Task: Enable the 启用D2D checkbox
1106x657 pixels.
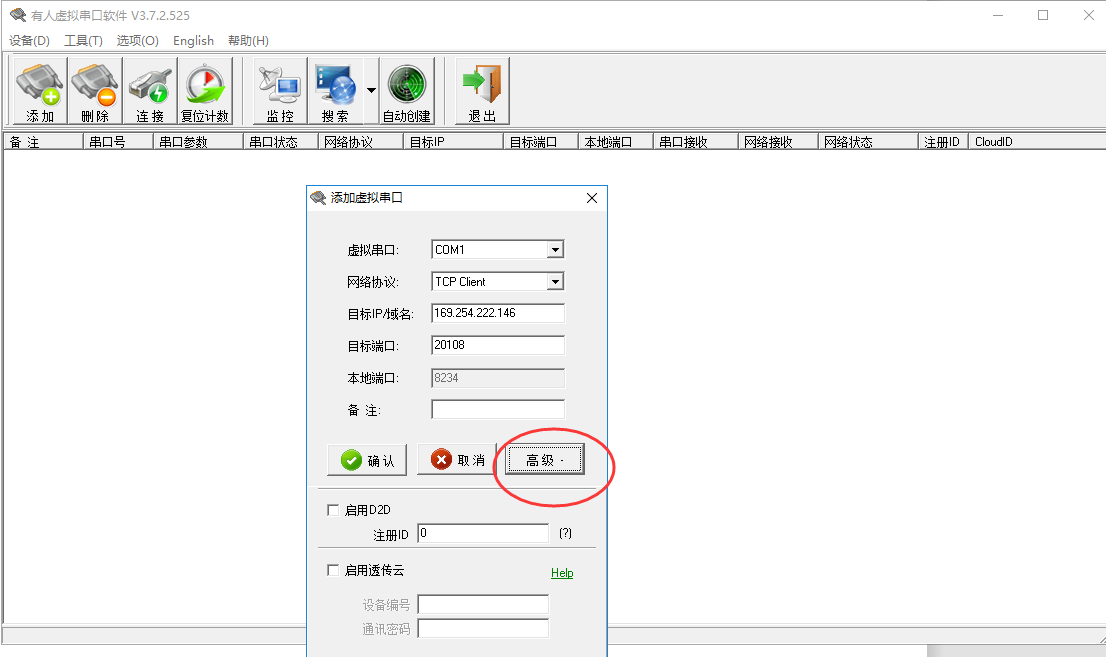Action: click(x=333, y=510)
